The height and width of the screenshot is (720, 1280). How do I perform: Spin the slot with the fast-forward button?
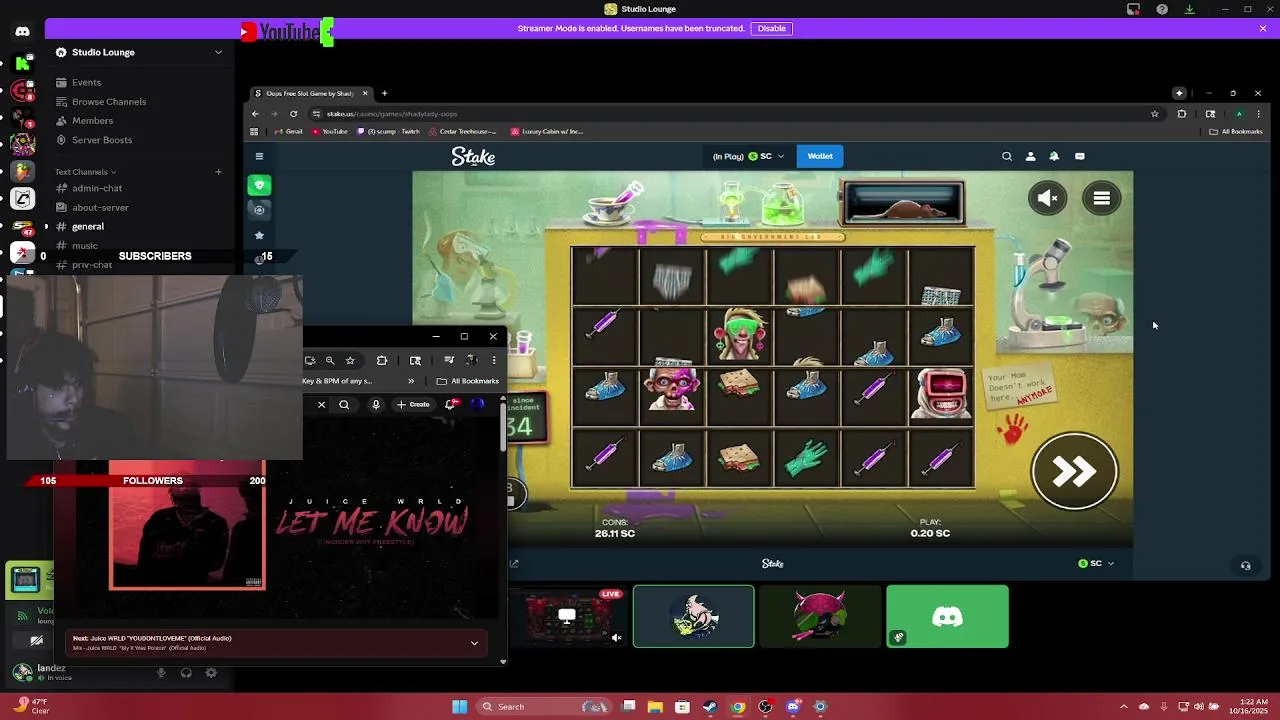tap(1074, 472)
